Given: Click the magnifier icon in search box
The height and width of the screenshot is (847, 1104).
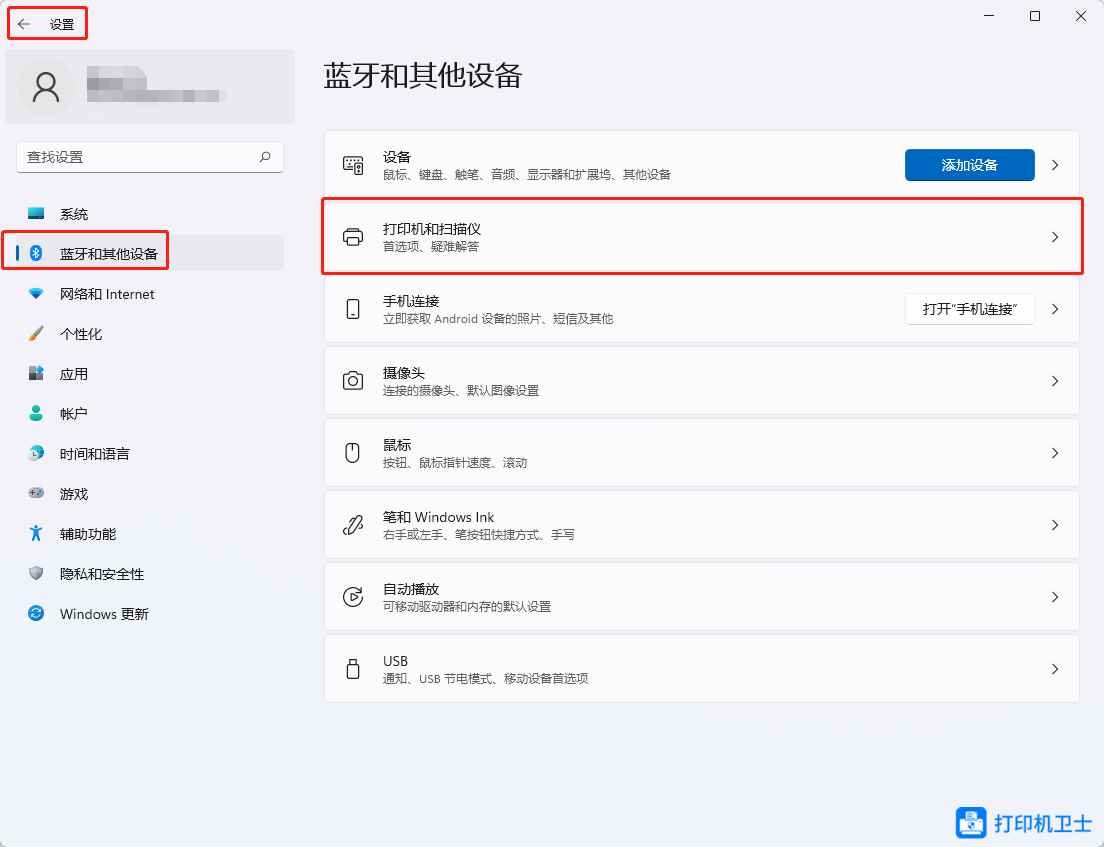Looking at the screenshot, I should click(265, 157).
